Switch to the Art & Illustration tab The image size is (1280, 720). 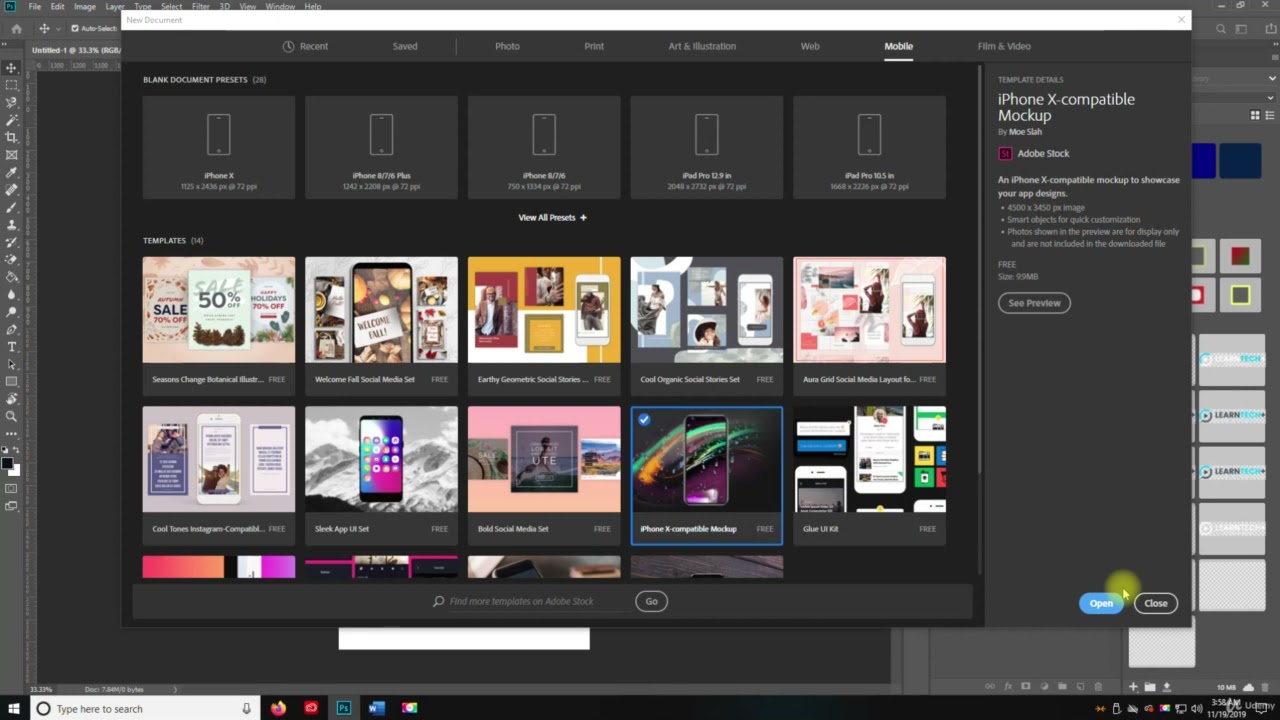tap(702, 46)
